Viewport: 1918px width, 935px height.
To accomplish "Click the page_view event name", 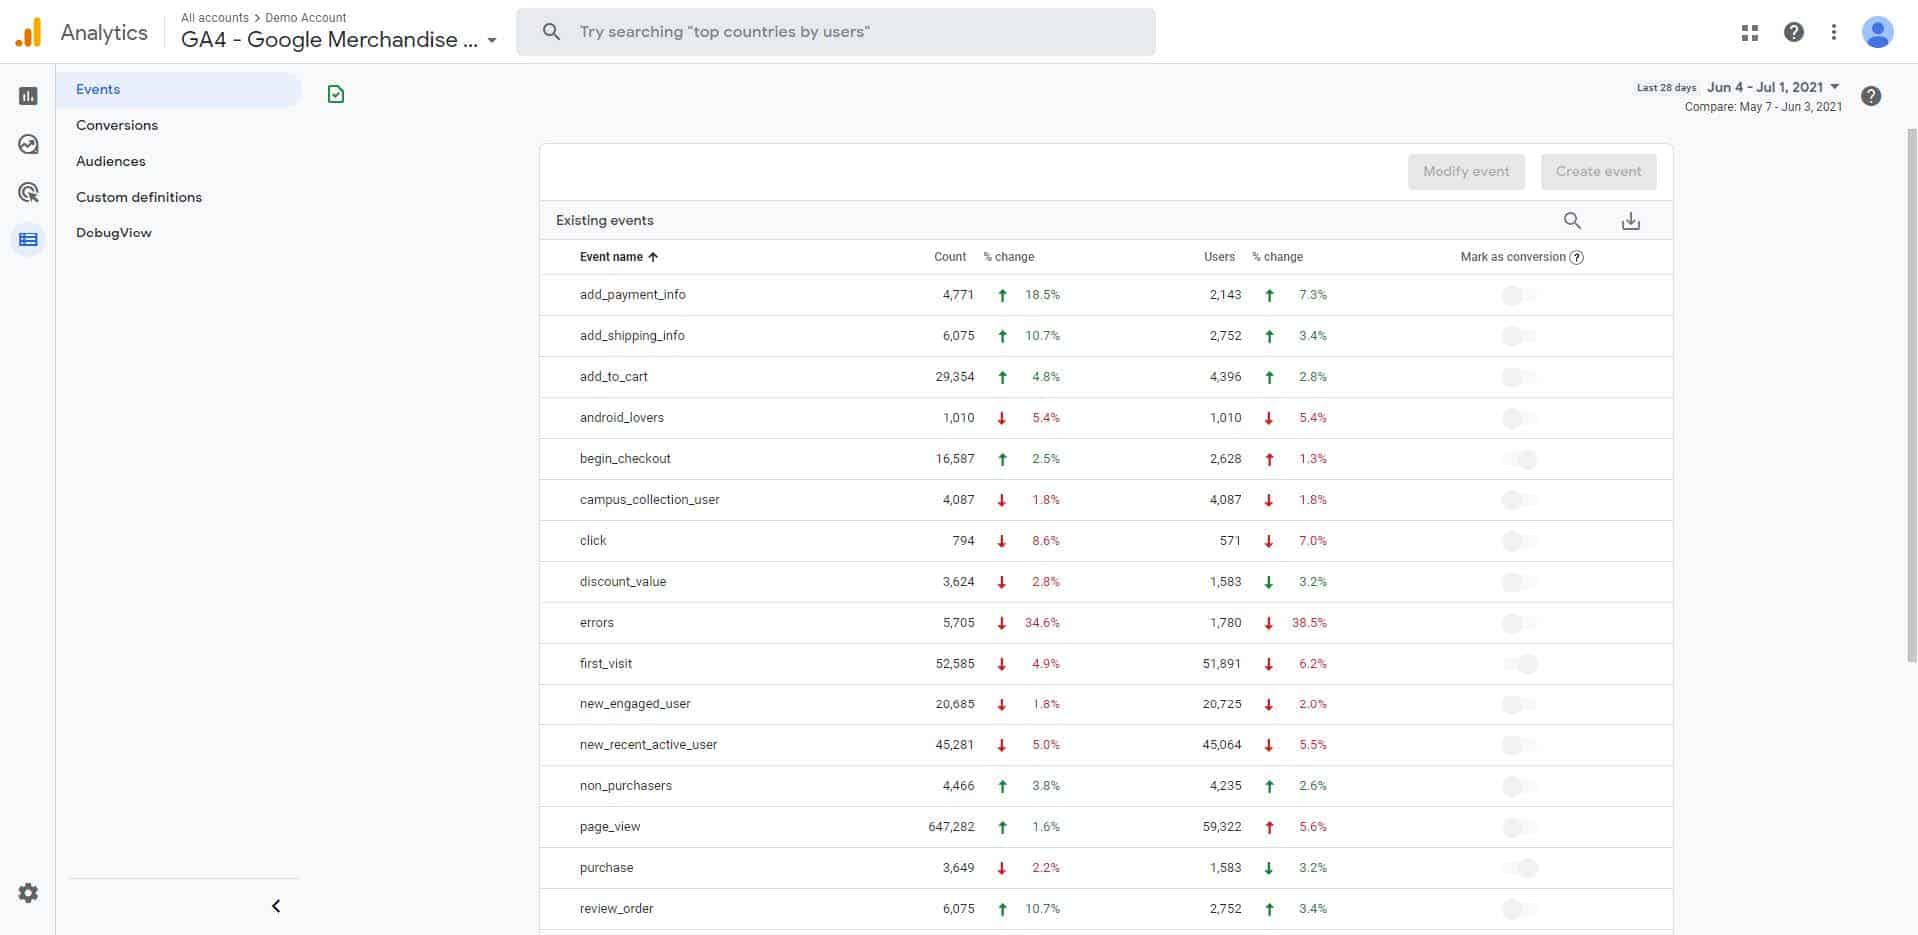I will (610, 827).
